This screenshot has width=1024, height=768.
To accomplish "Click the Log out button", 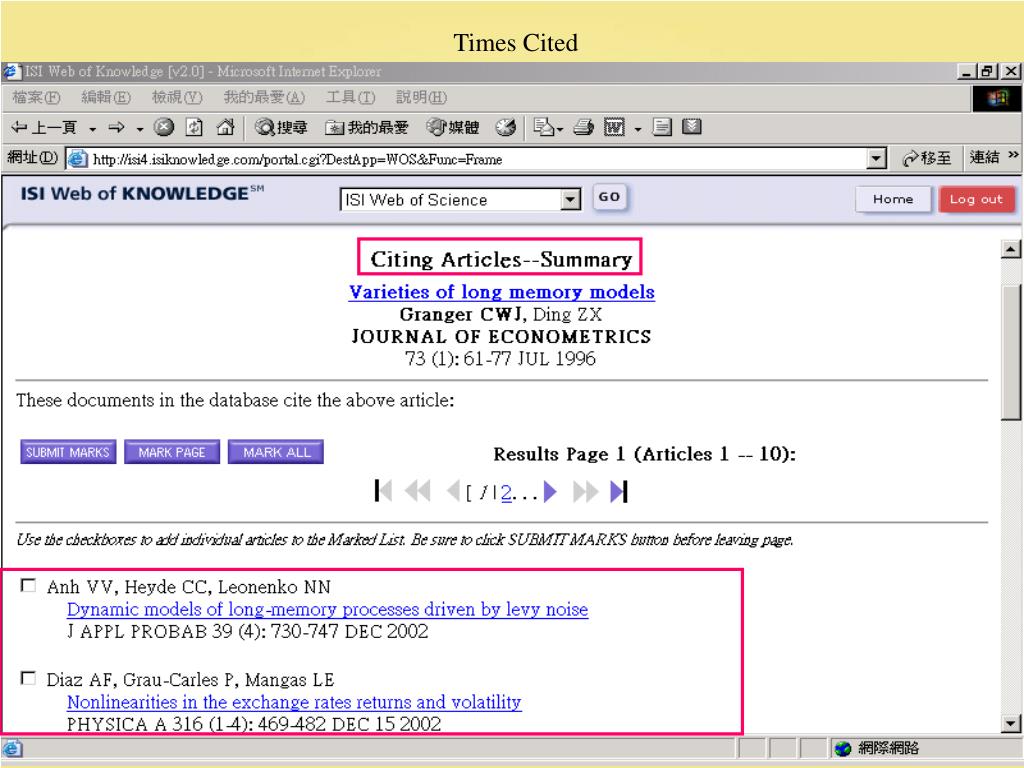I will pyautogui.click(x=976, y=199).
